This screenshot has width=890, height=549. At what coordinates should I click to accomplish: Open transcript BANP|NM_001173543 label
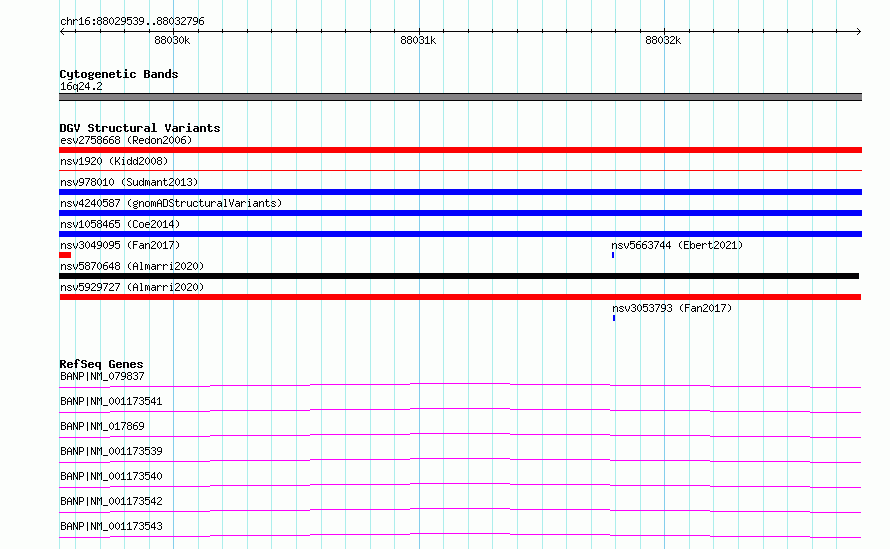[111, 526]
